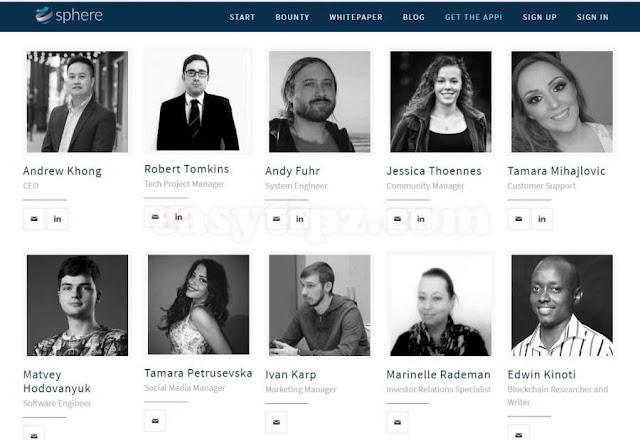Click Andrew Khong's email icon
The width and height of the screenshot is (640, 440).
(34, 219)
